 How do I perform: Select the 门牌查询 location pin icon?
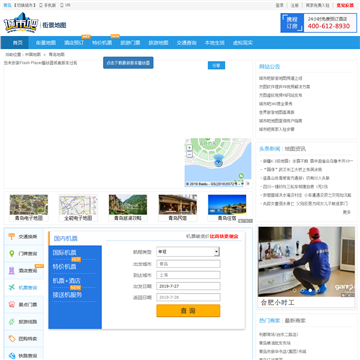tap(12, 254)
